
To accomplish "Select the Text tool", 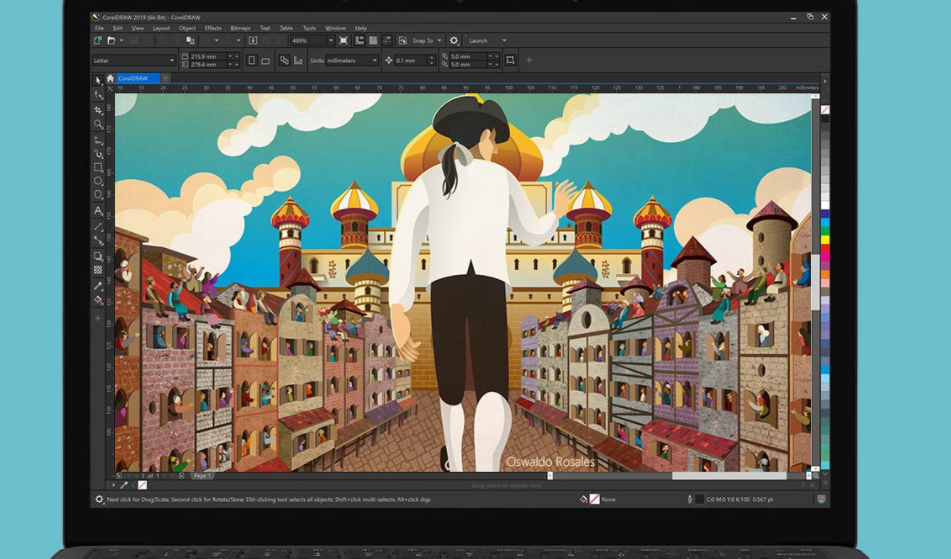I will [98, 211].
